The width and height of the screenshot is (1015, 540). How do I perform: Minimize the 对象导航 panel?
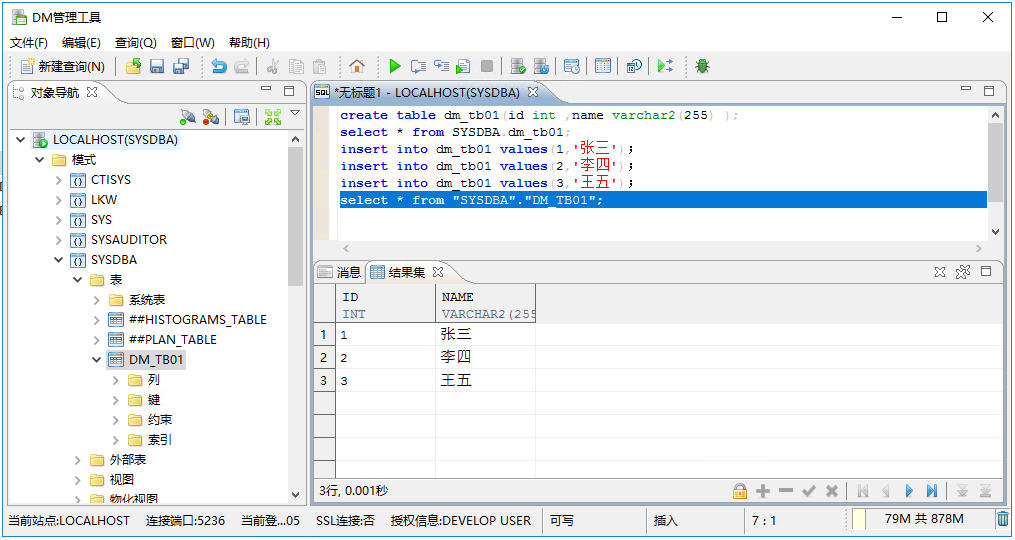266,89
